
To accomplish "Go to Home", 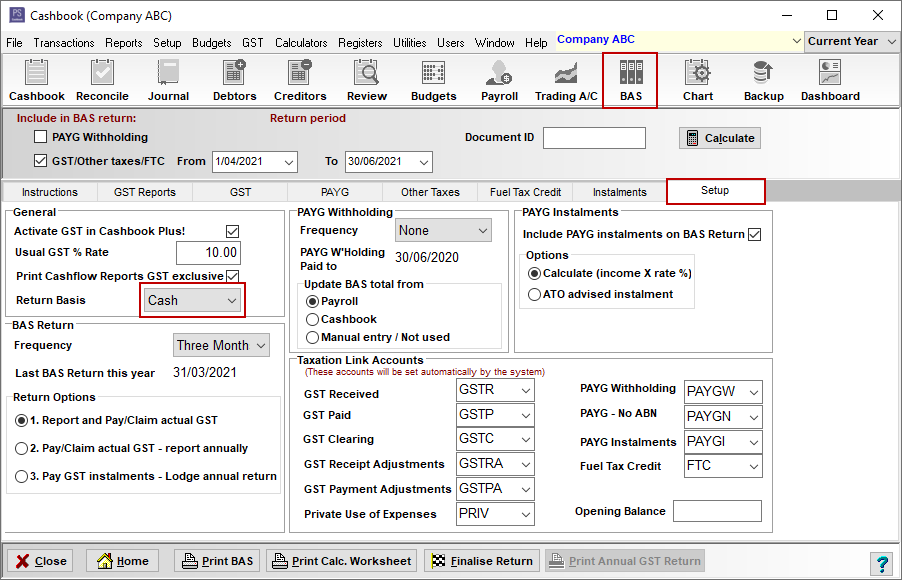I will [123, 561].
